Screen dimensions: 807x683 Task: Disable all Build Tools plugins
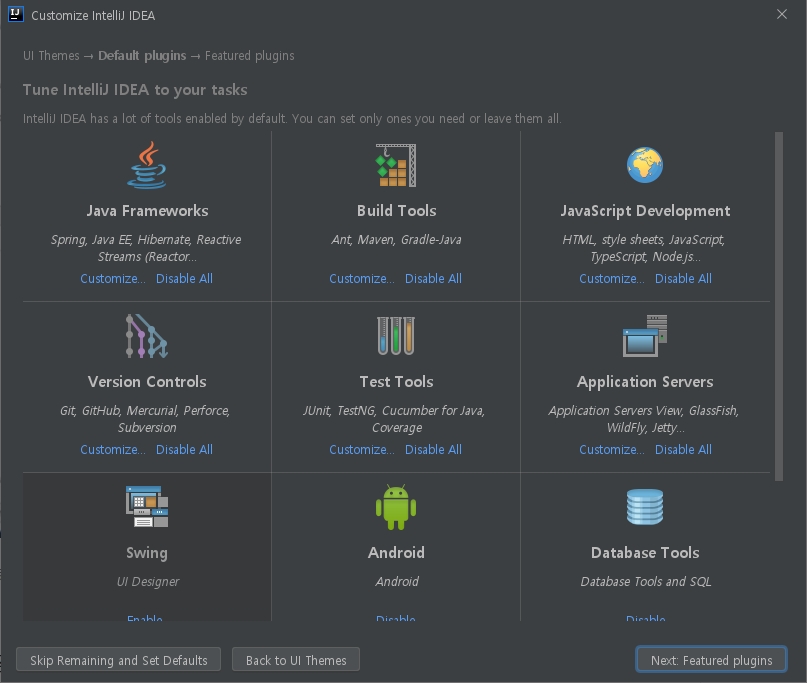click(x=433, y=278)
